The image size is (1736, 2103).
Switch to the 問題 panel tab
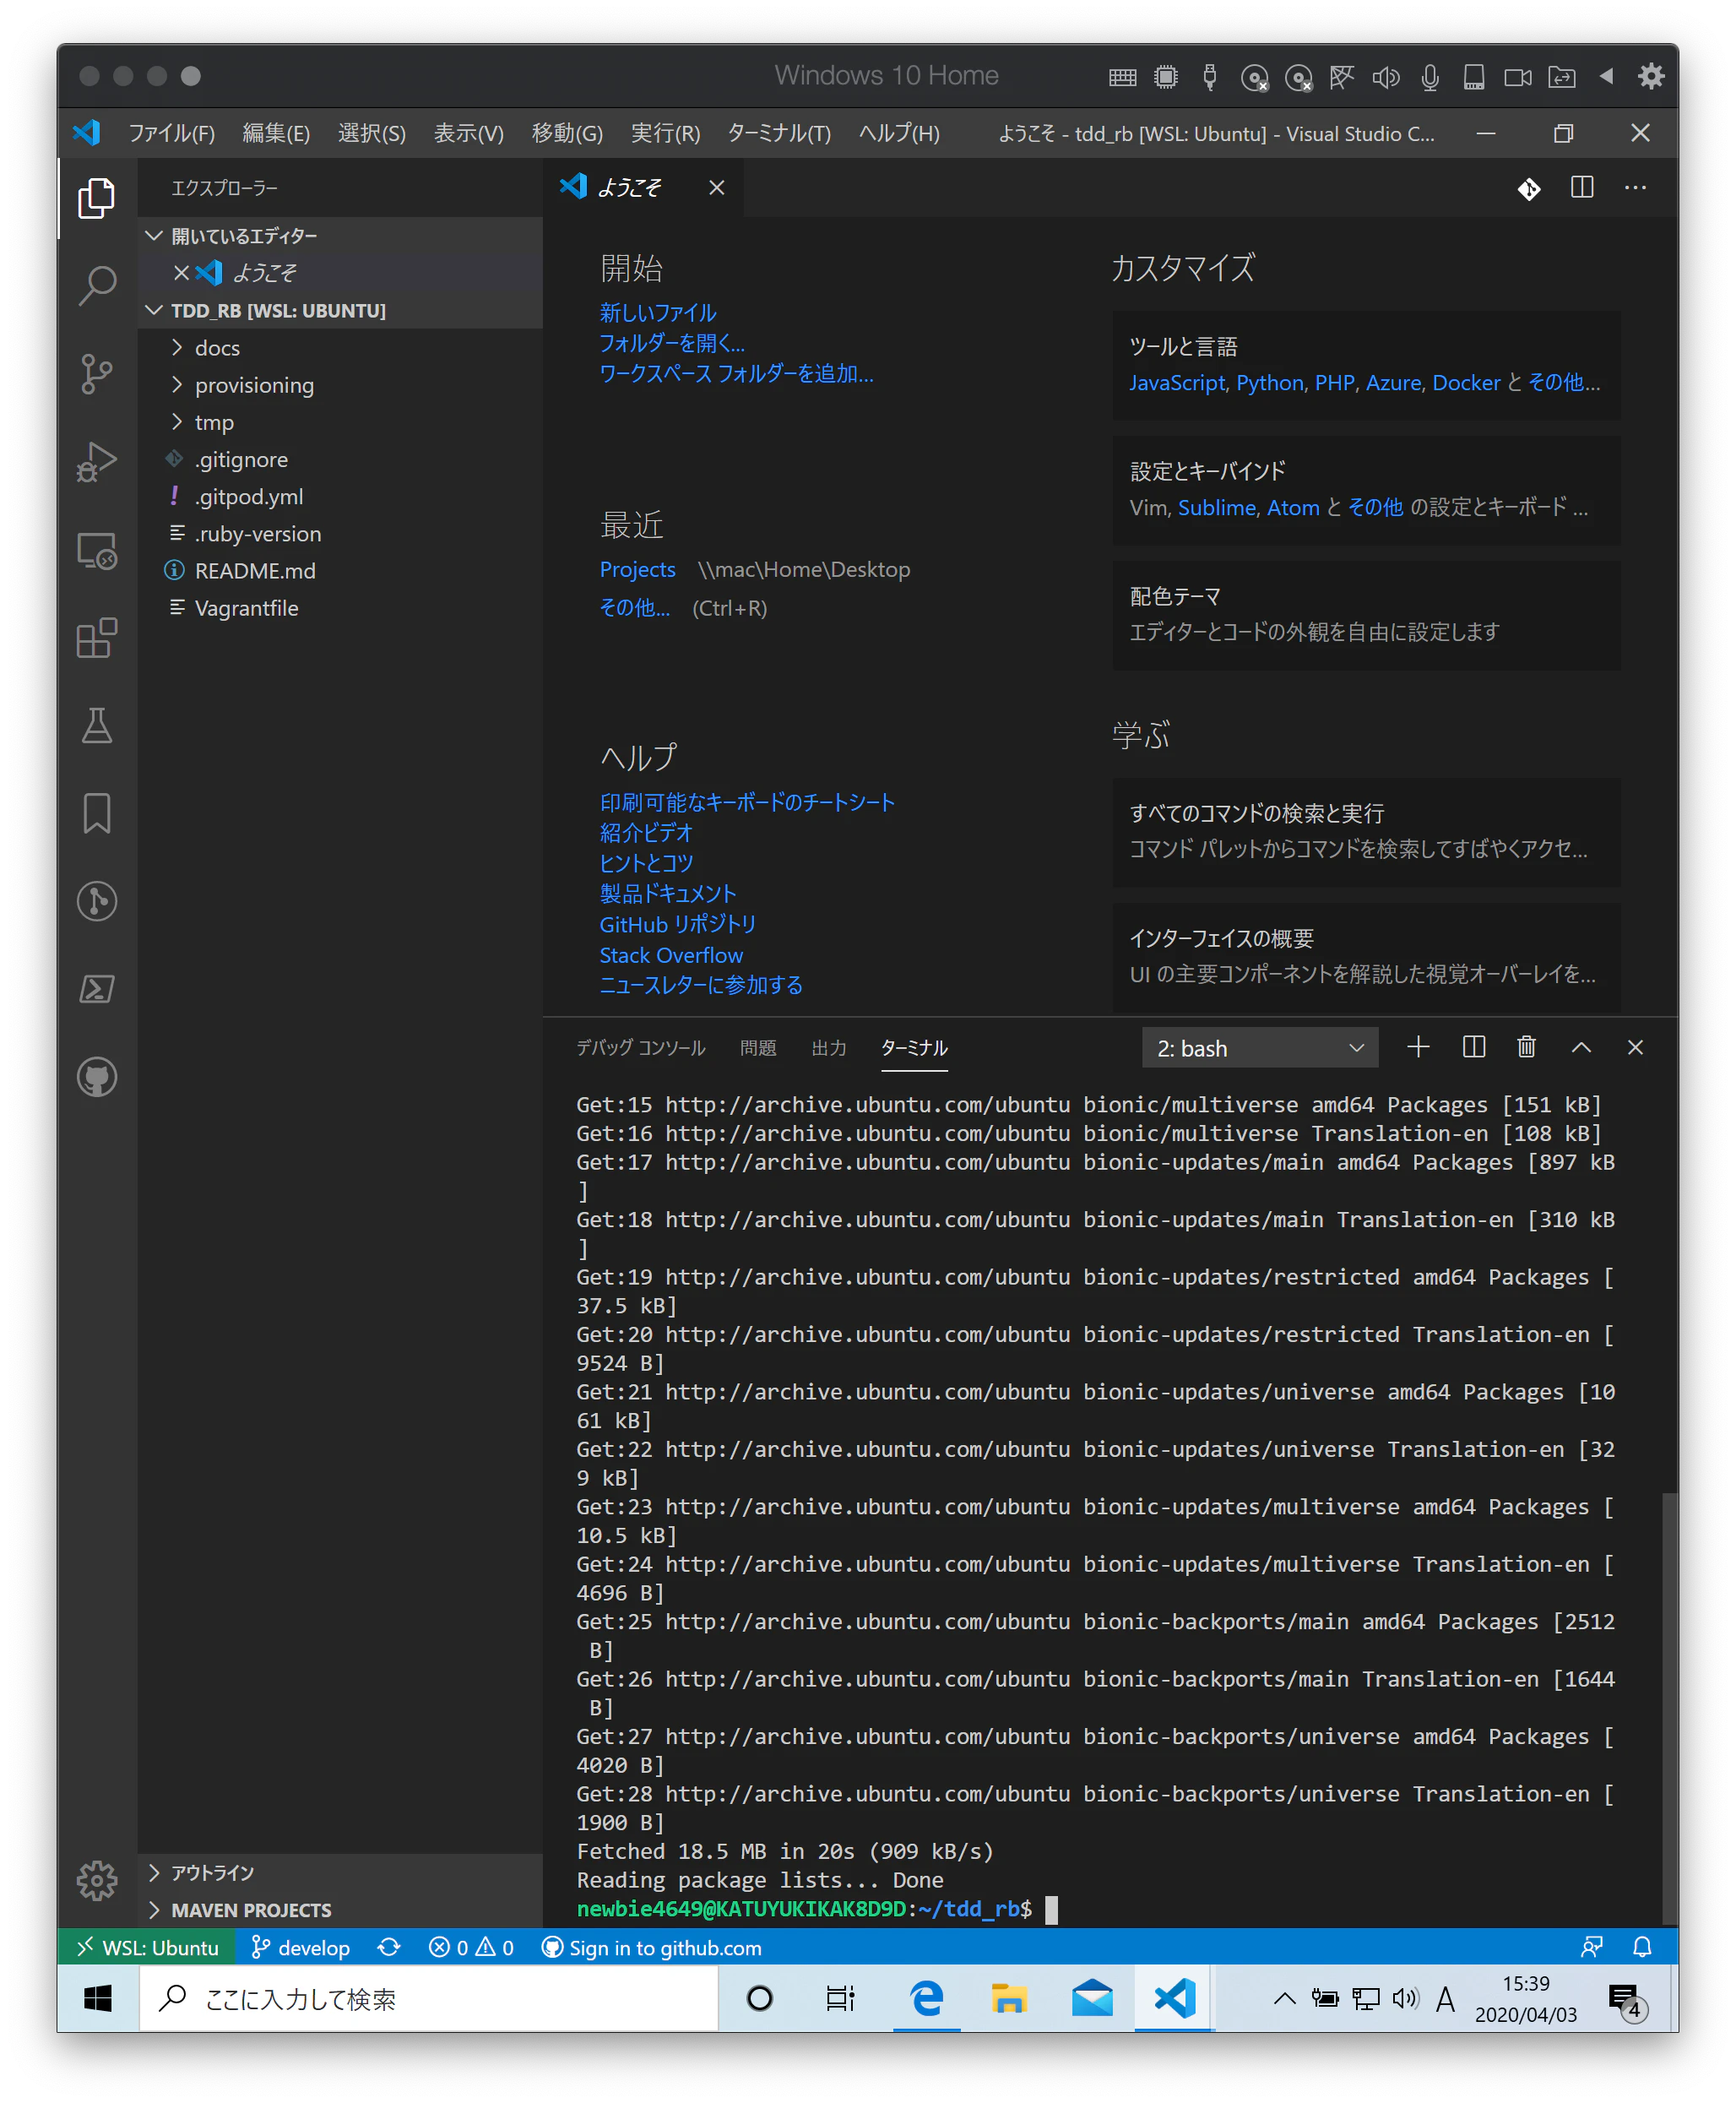tap(758, 1047)
